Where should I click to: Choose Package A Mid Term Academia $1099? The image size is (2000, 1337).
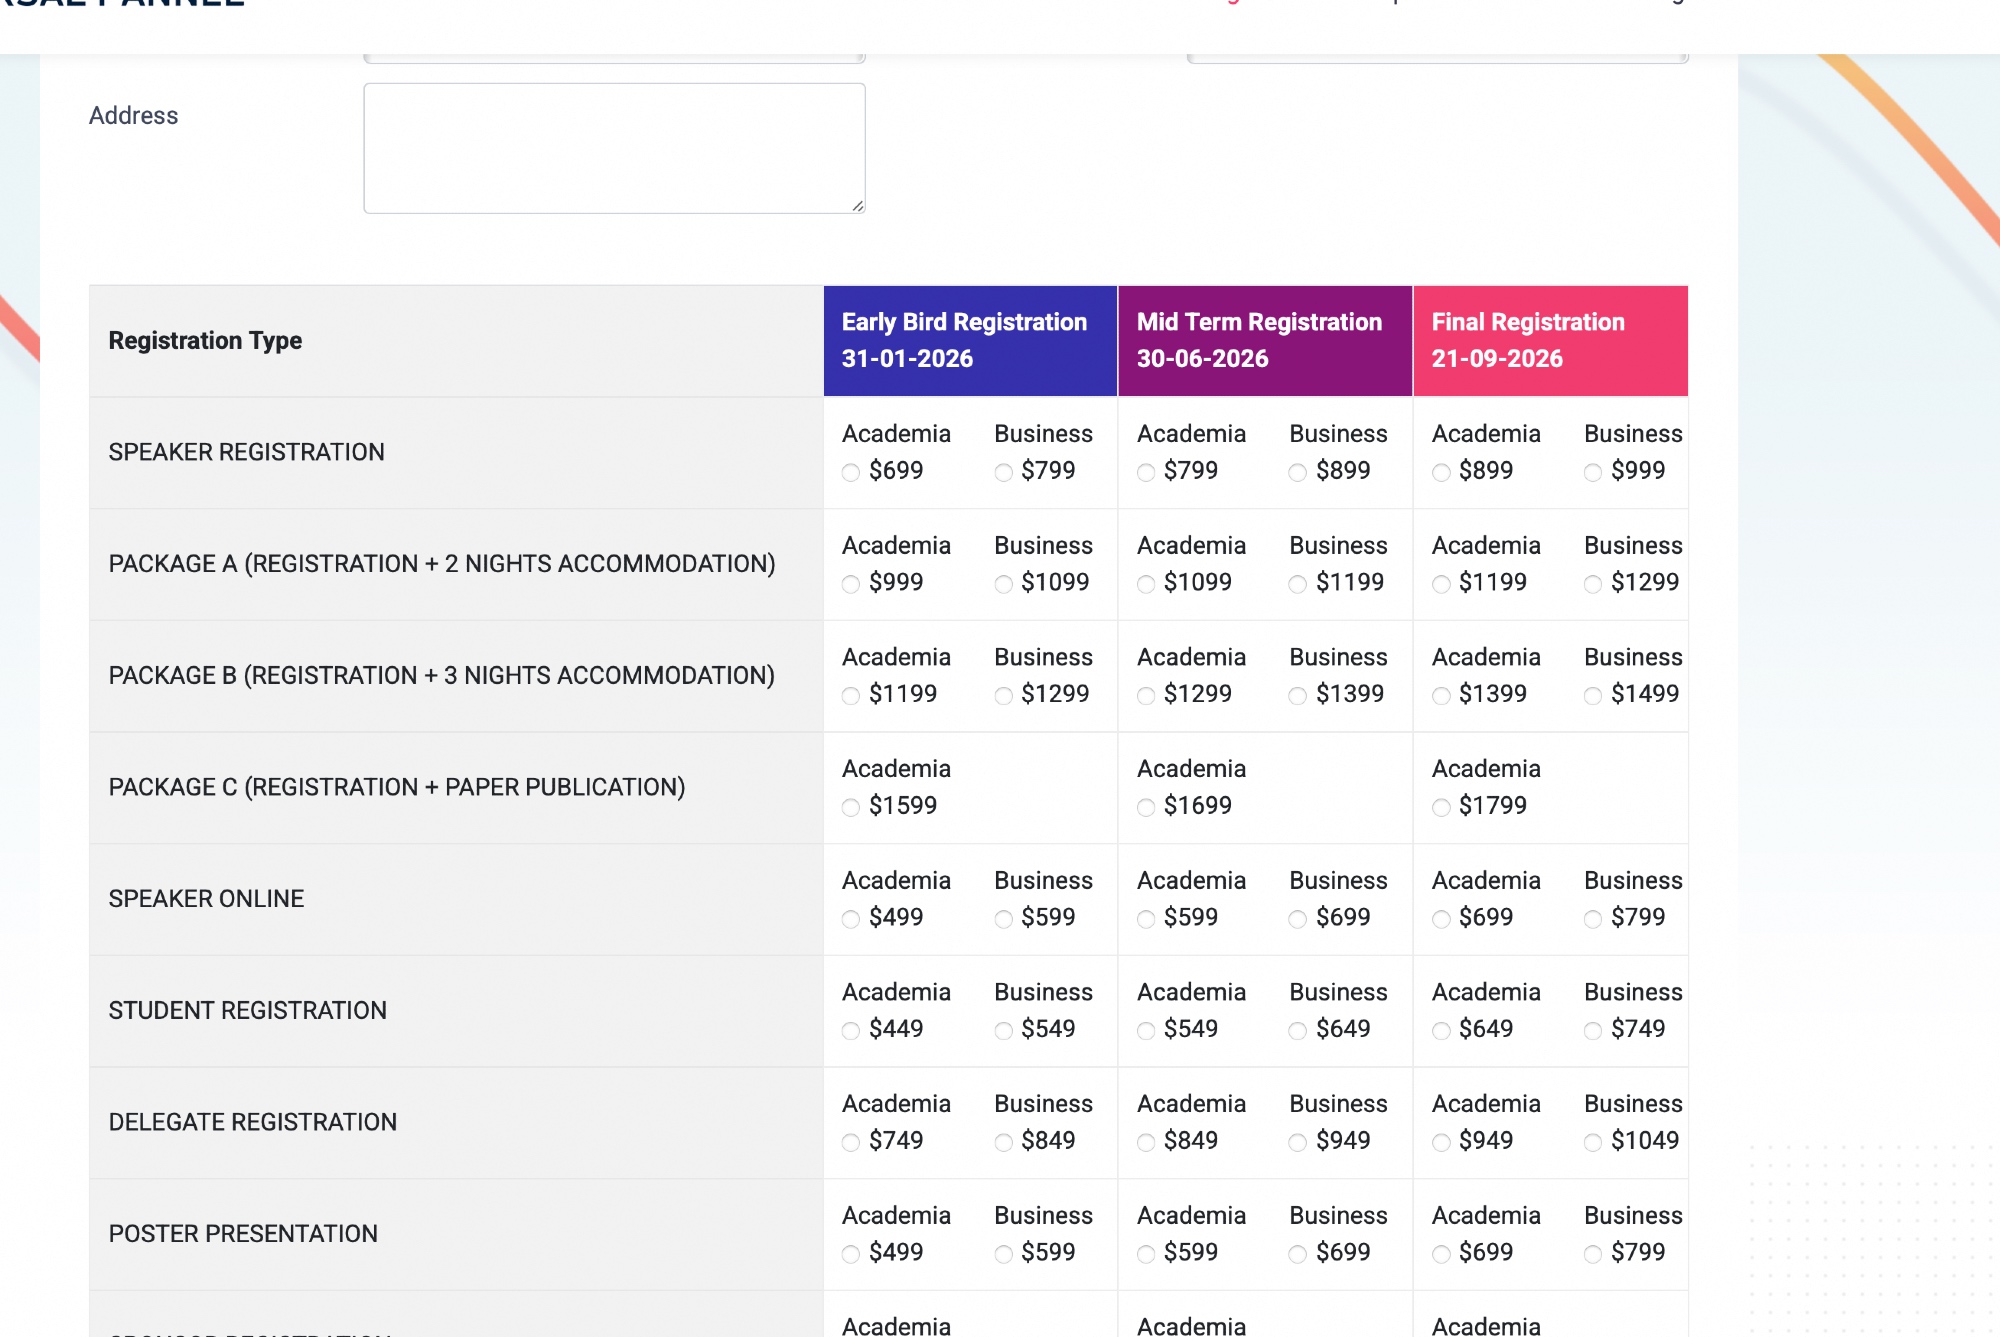click(x=1146, y=584)
